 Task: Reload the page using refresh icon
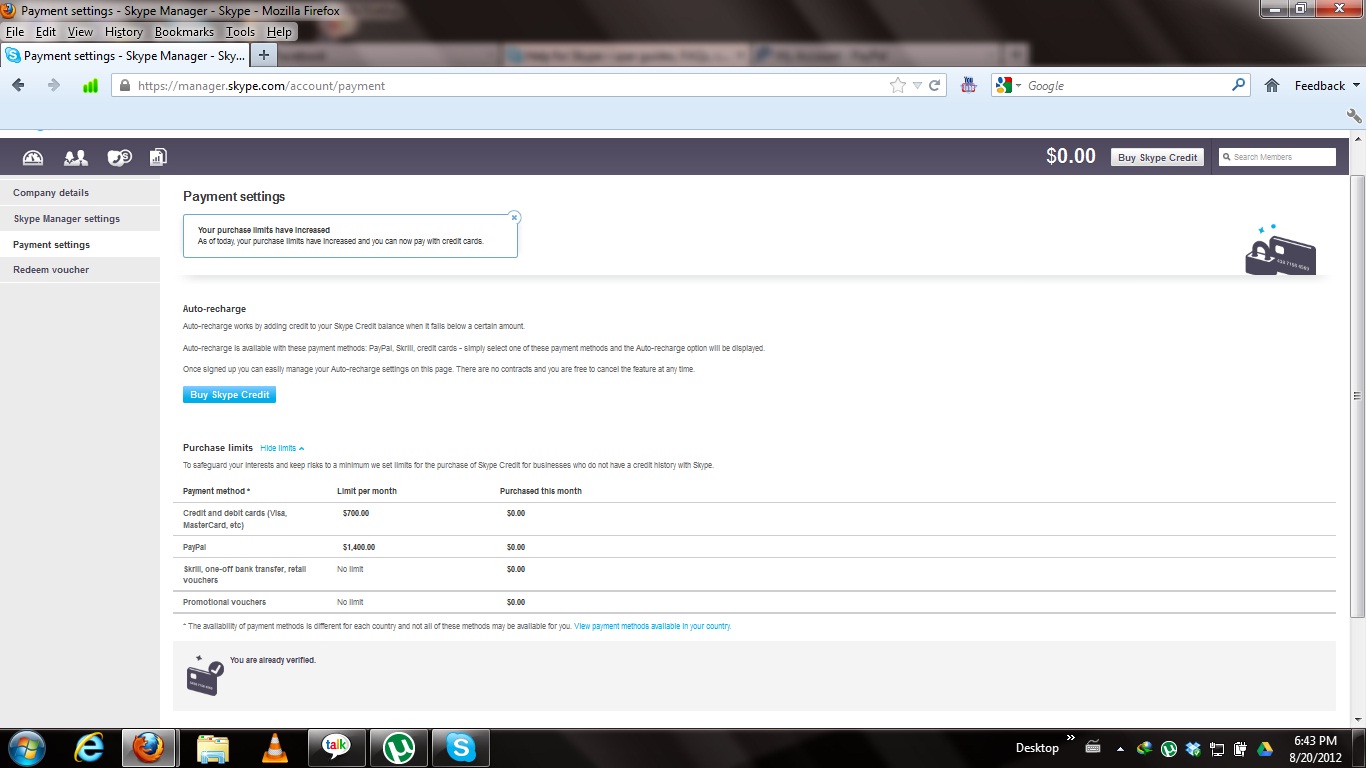pyautogui.click(x=935, y=86)
